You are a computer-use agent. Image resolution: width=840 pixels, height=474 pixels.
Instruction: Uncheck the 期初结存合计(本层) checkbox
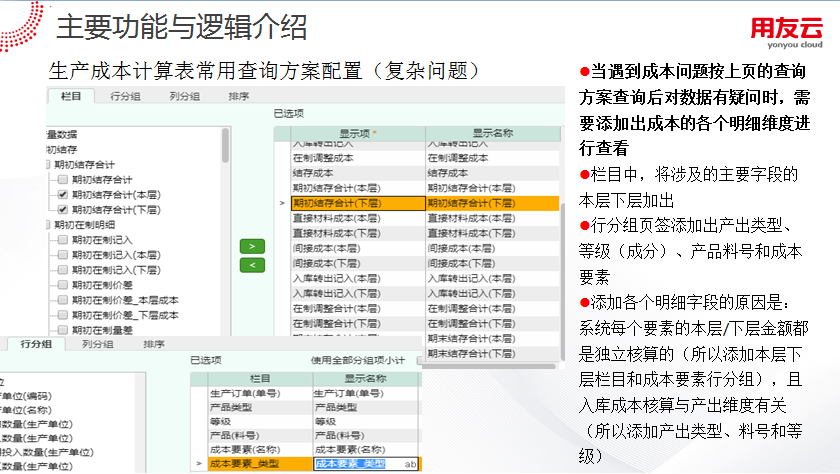pos(63,195)
